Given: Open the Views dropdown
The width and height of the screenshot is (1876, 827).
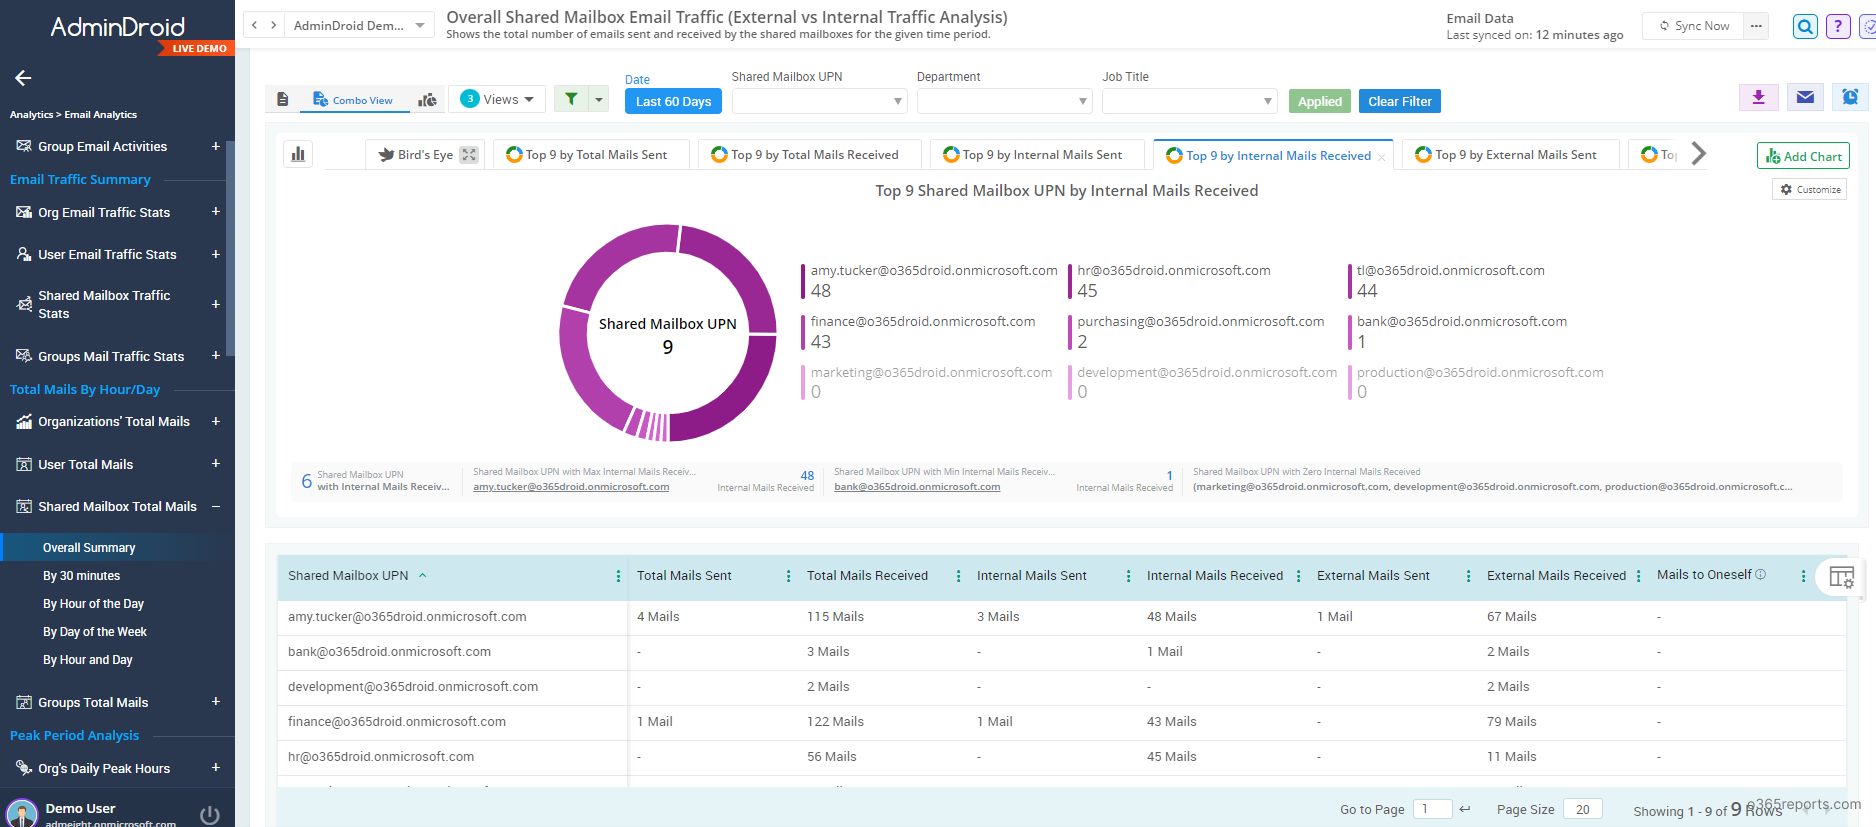Looking at the screenshot, I should coord(497,99).
